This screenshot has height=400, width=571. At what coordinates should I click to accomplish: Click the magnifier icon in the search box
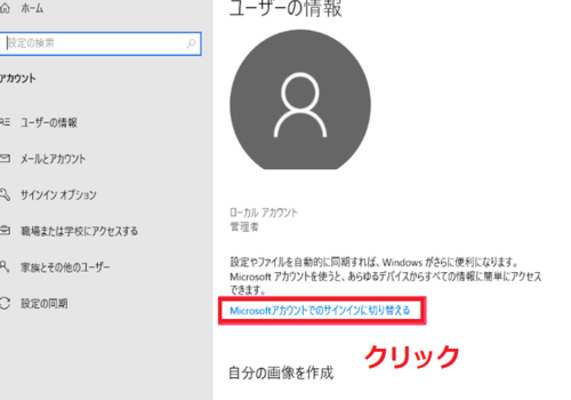tap(191, 44)
